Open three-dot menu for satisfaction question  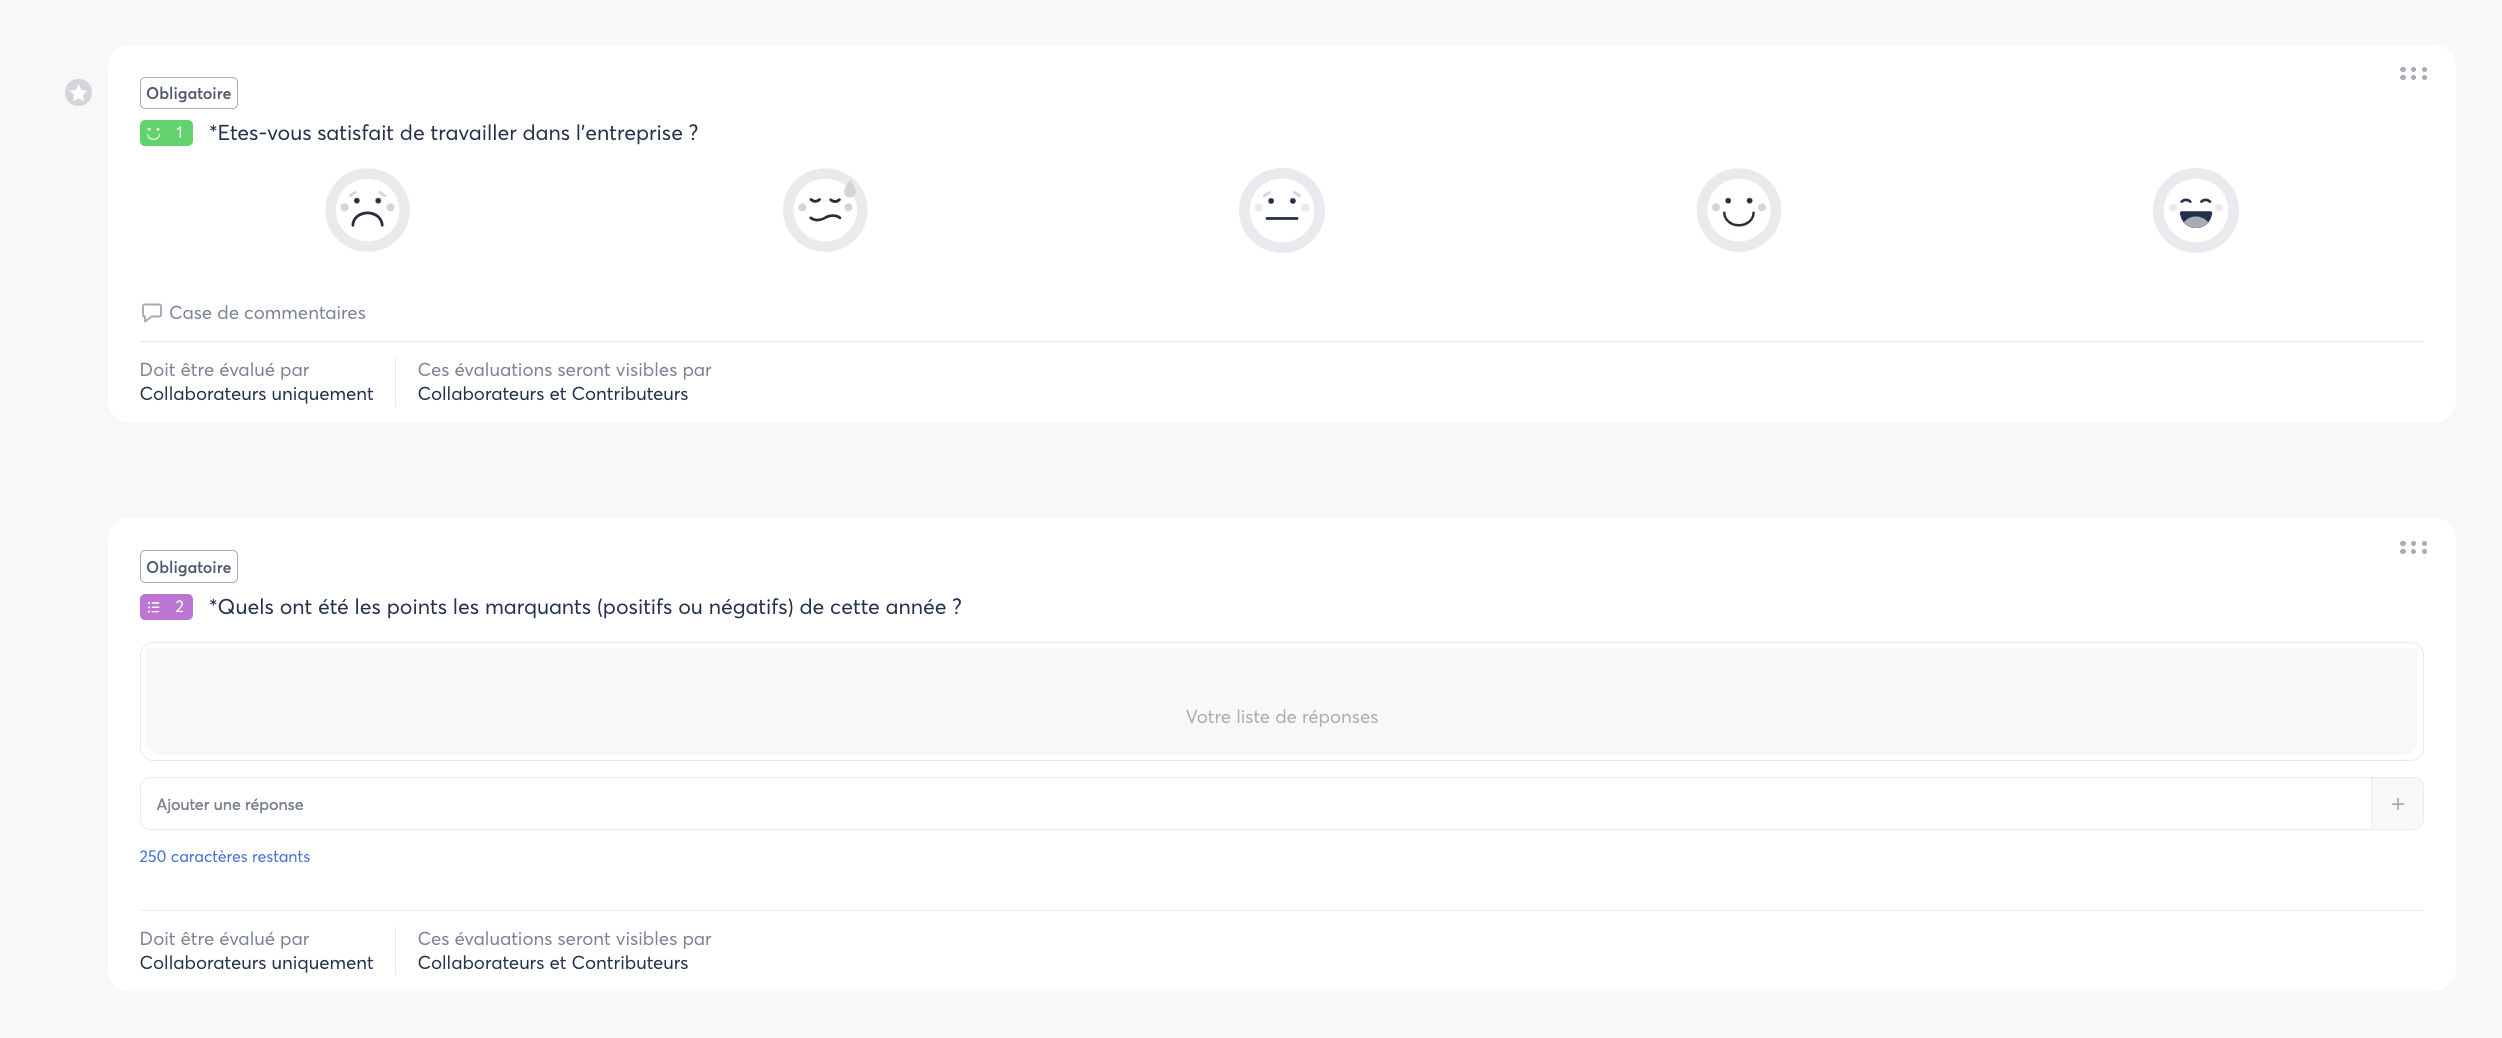click(2412, 74)
